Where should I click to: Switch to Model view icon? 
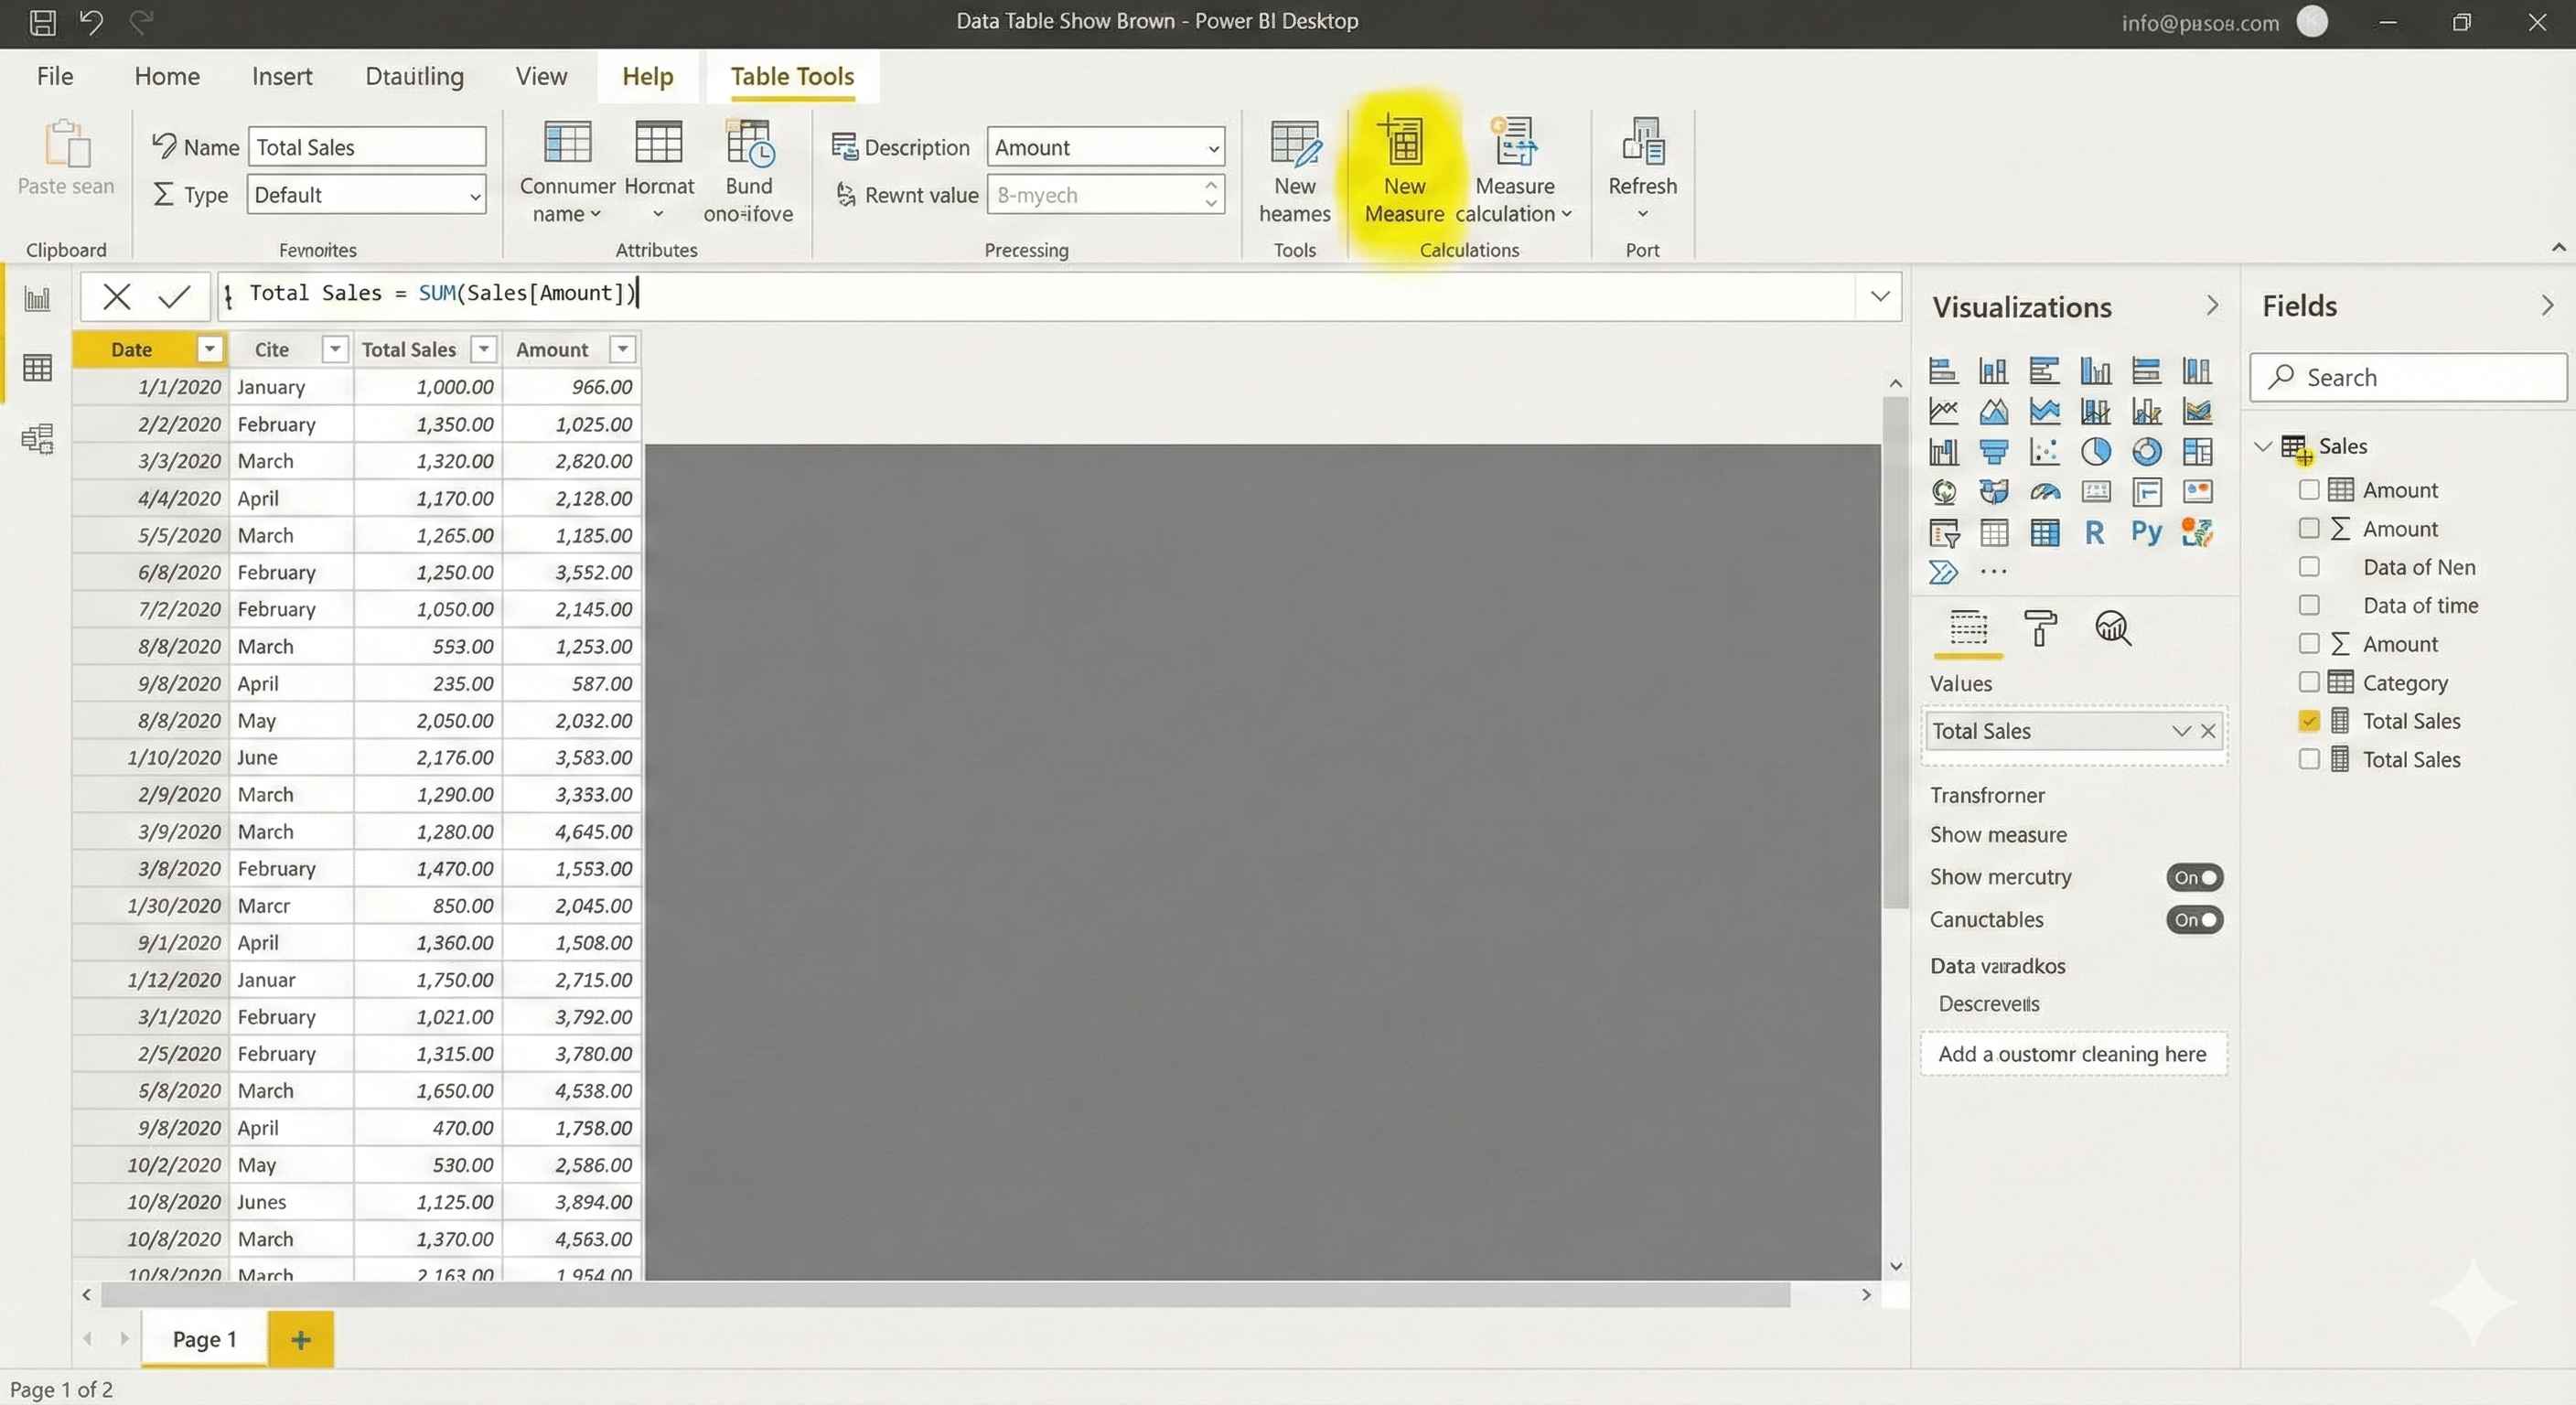point(37,438)
